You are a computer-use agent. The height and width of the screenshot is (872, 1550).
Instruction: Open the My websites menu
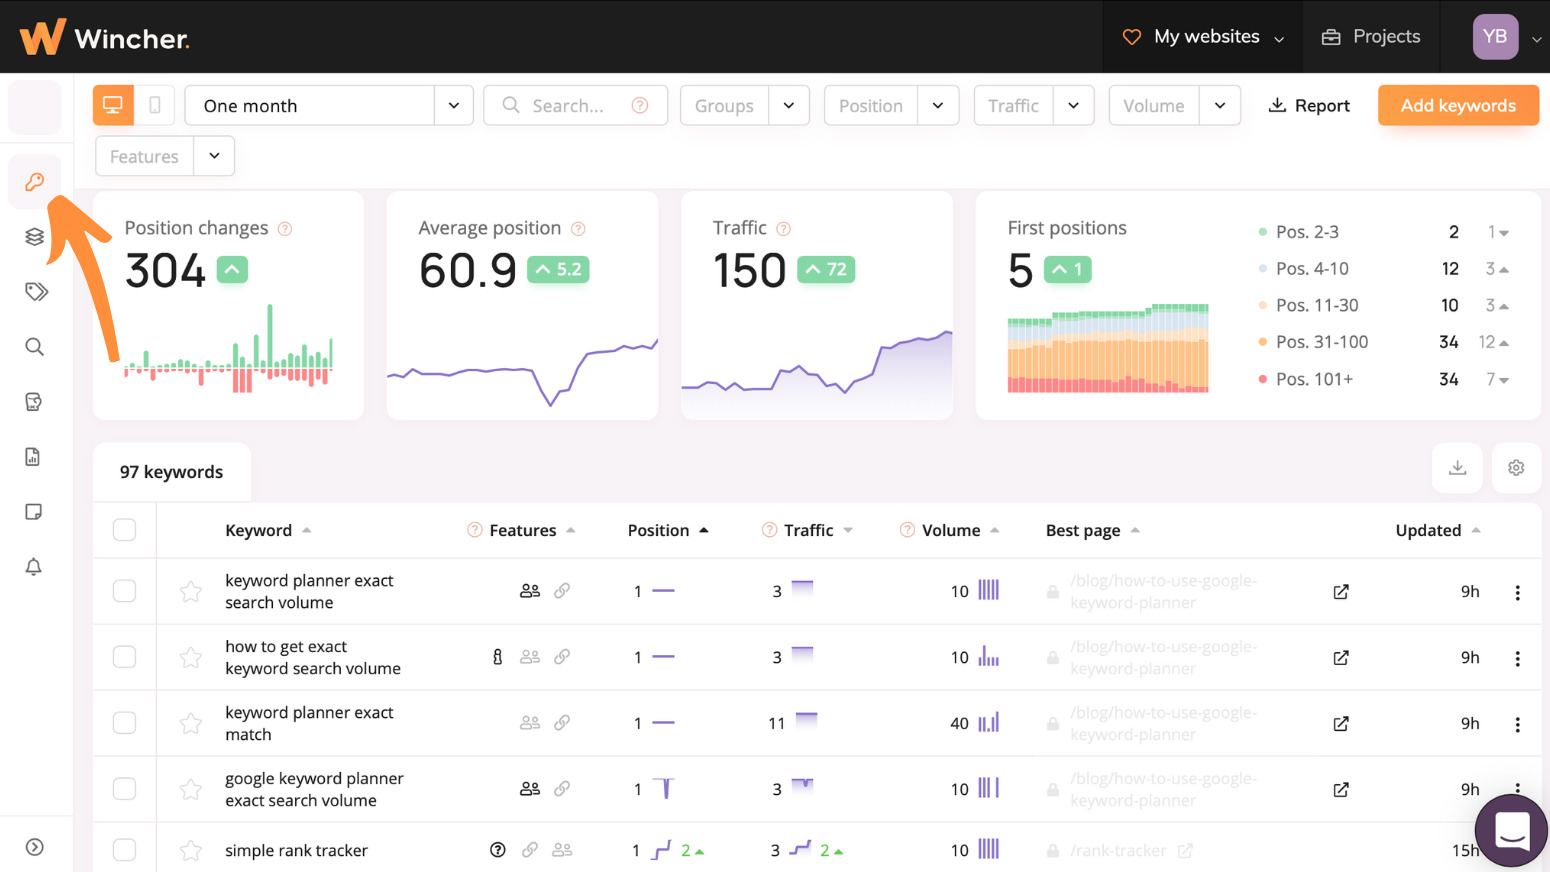(1203, 36)
